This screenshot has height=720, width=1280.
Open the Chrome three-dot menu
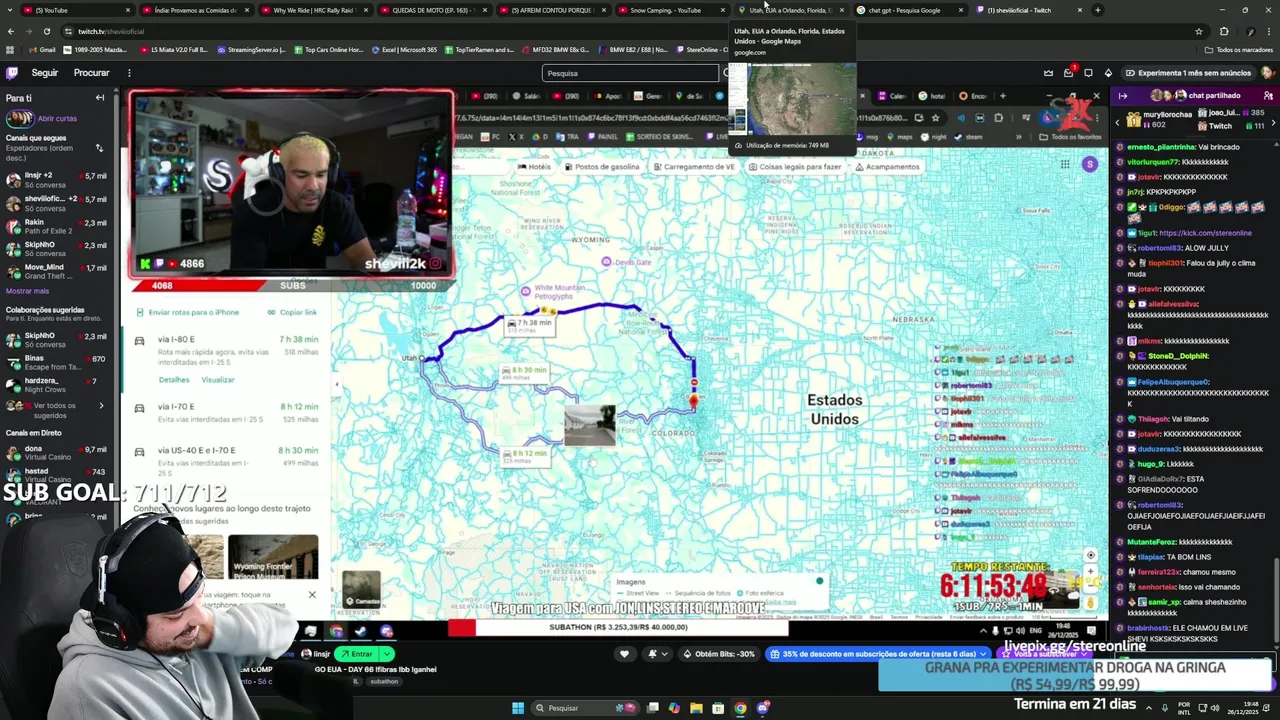coord(1269,31)
